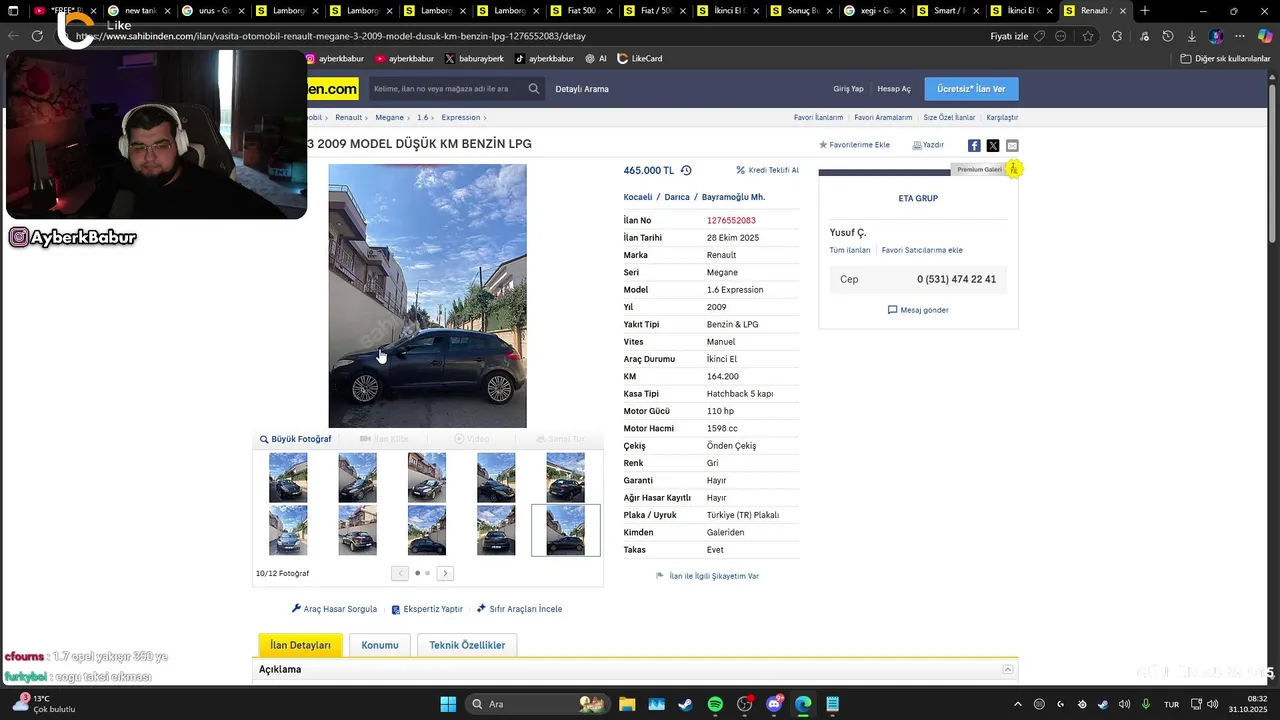Open the browser history icon
The height and width of the screenshot is (720, 1280).
(x=1168, y=36)
